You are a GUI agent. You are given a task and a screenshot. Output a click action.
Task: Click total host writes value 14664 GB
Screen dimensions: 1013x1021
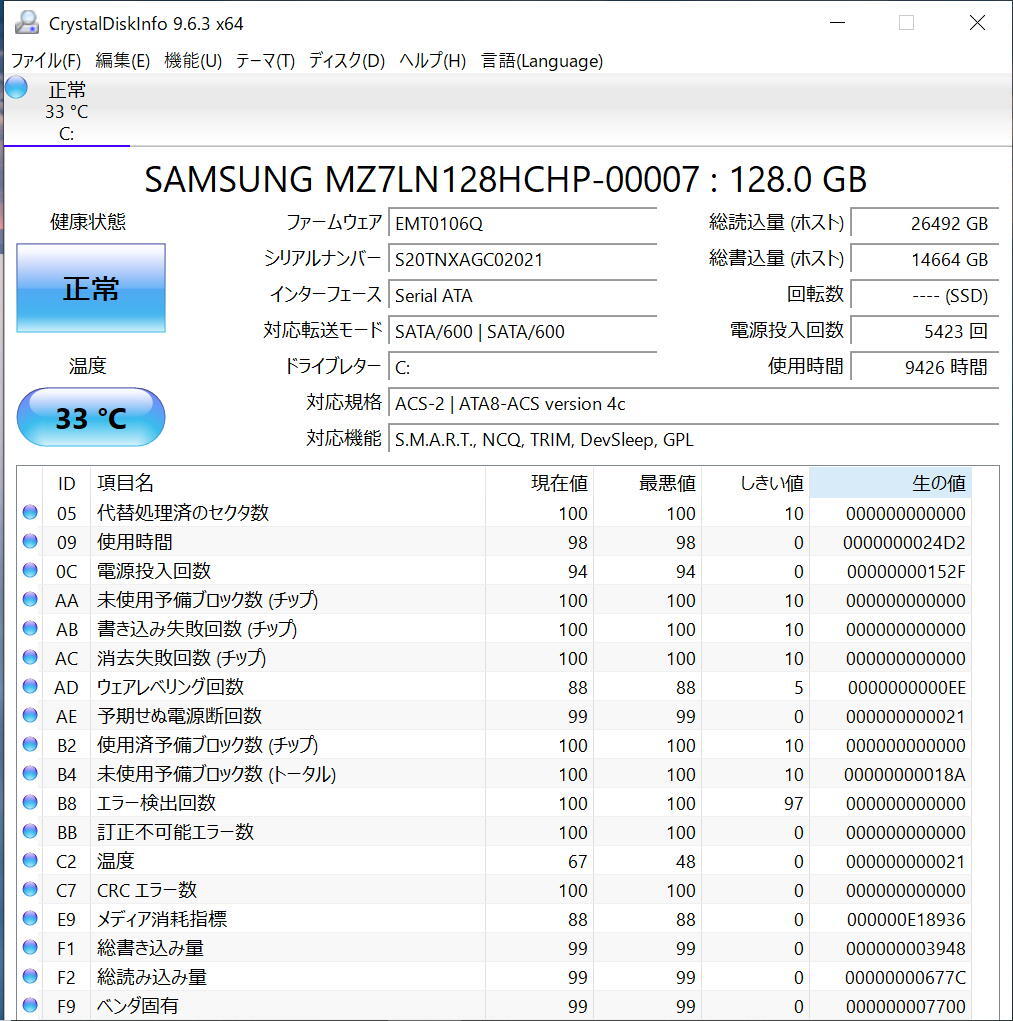point(924,259)
